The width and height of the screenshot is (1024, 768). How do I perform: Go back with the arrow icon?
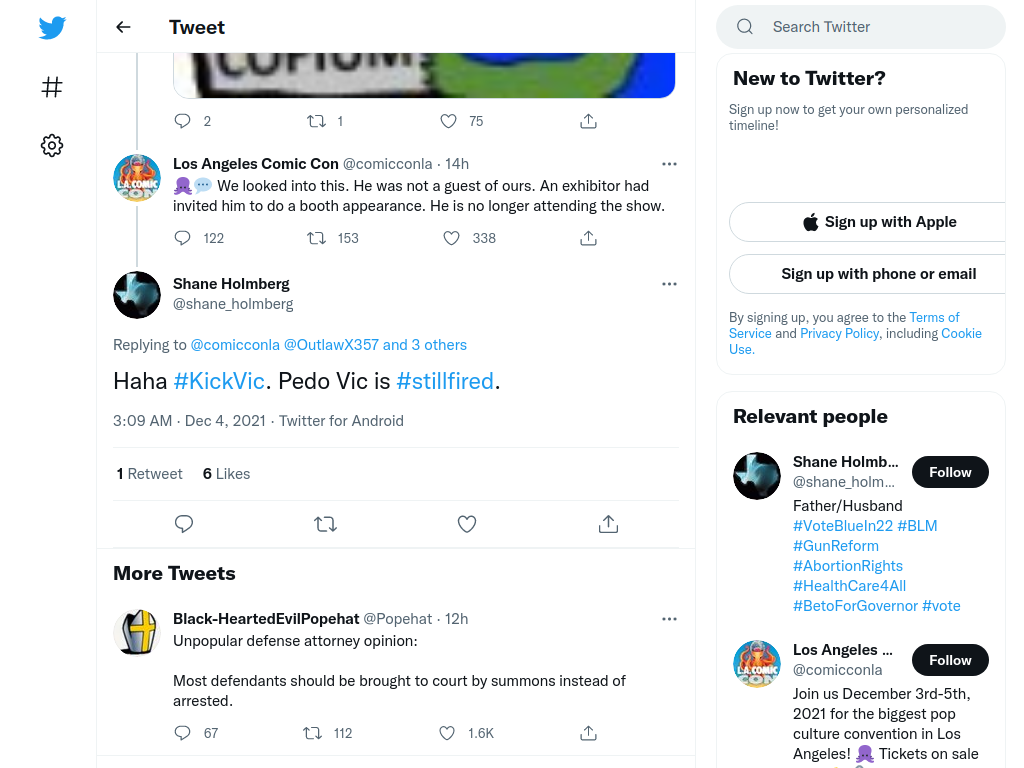pyautogui.click(x=123, y=27)
